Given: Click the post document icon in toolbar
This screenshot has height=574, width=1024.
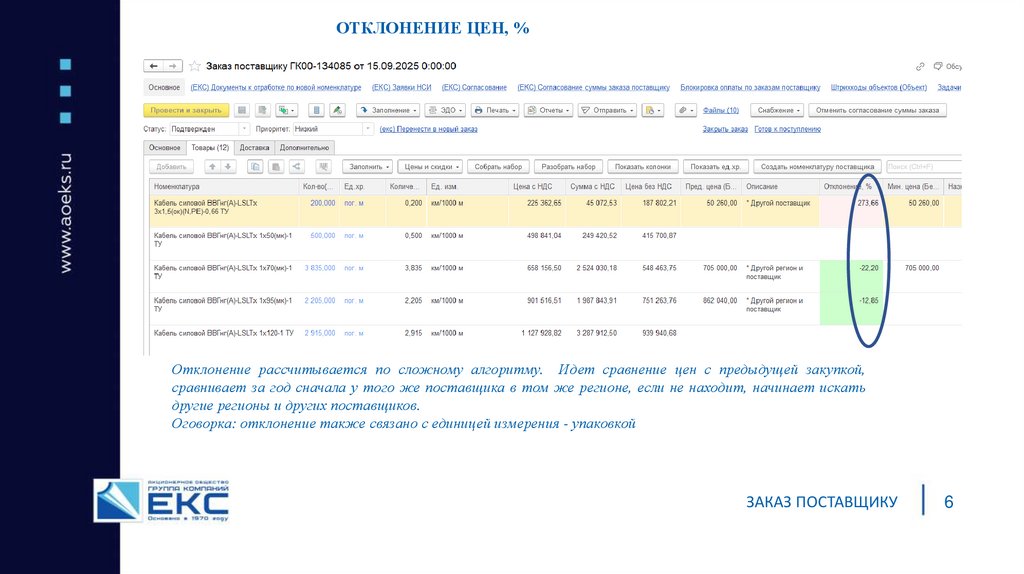Looking at the screenshot, I should click(263, 110).
